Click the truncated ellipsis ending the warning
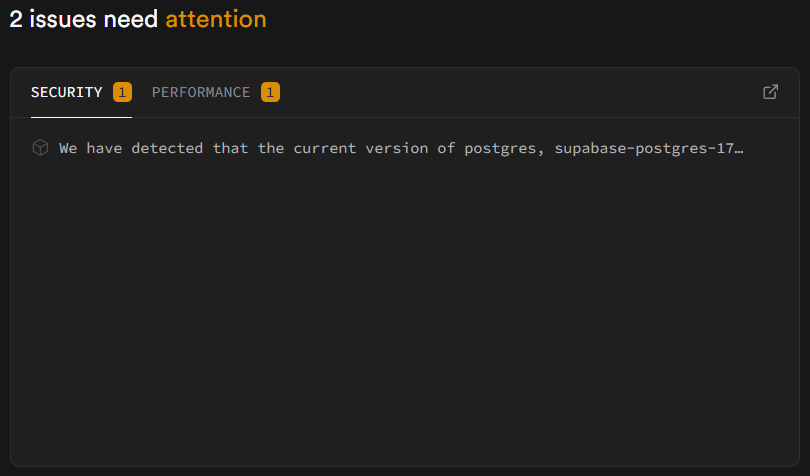Viewport: 810px width, 476px height. 739,148
